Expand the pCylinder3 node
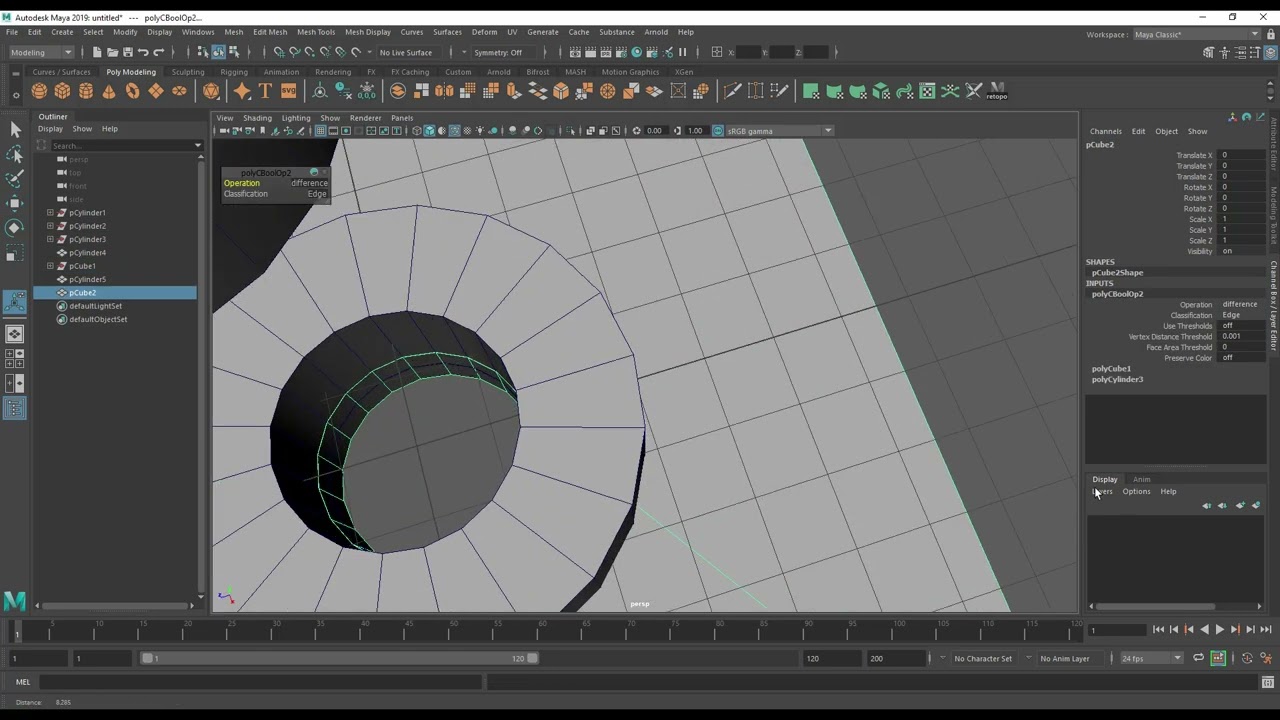The image size is (1280, 720). (x=50, y=239)
